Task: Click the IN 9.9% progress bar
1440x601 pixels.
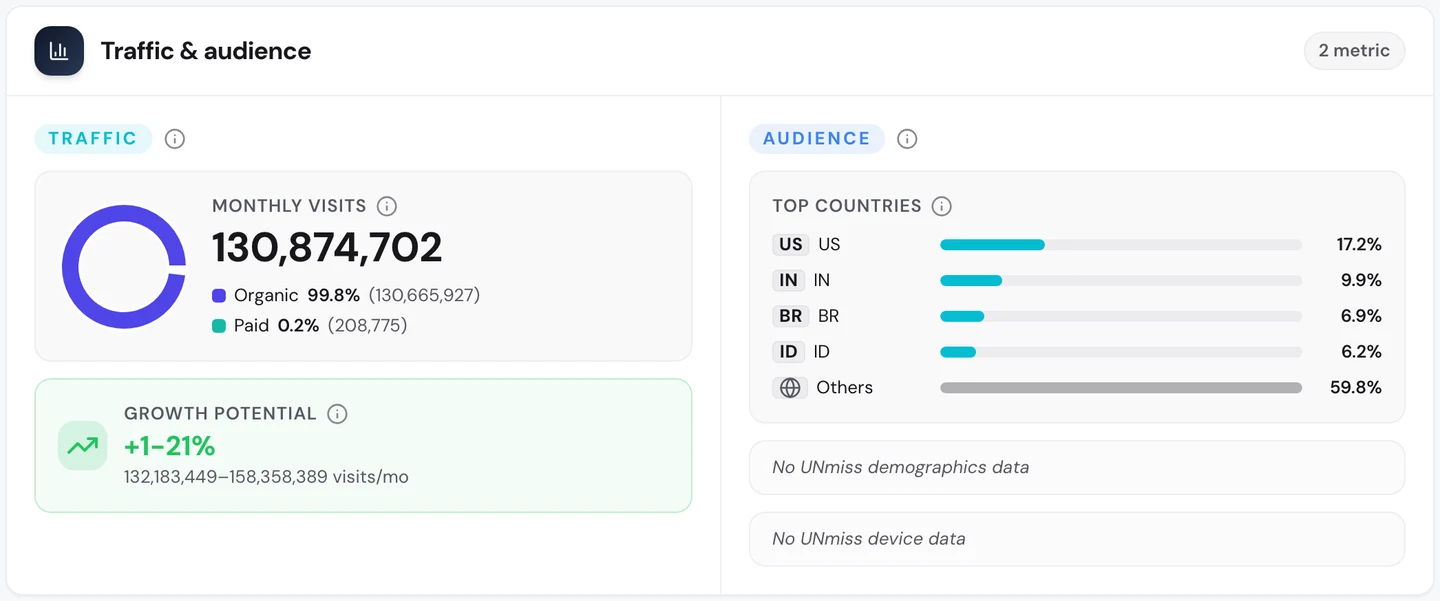Action: (x=1121, y=280)
